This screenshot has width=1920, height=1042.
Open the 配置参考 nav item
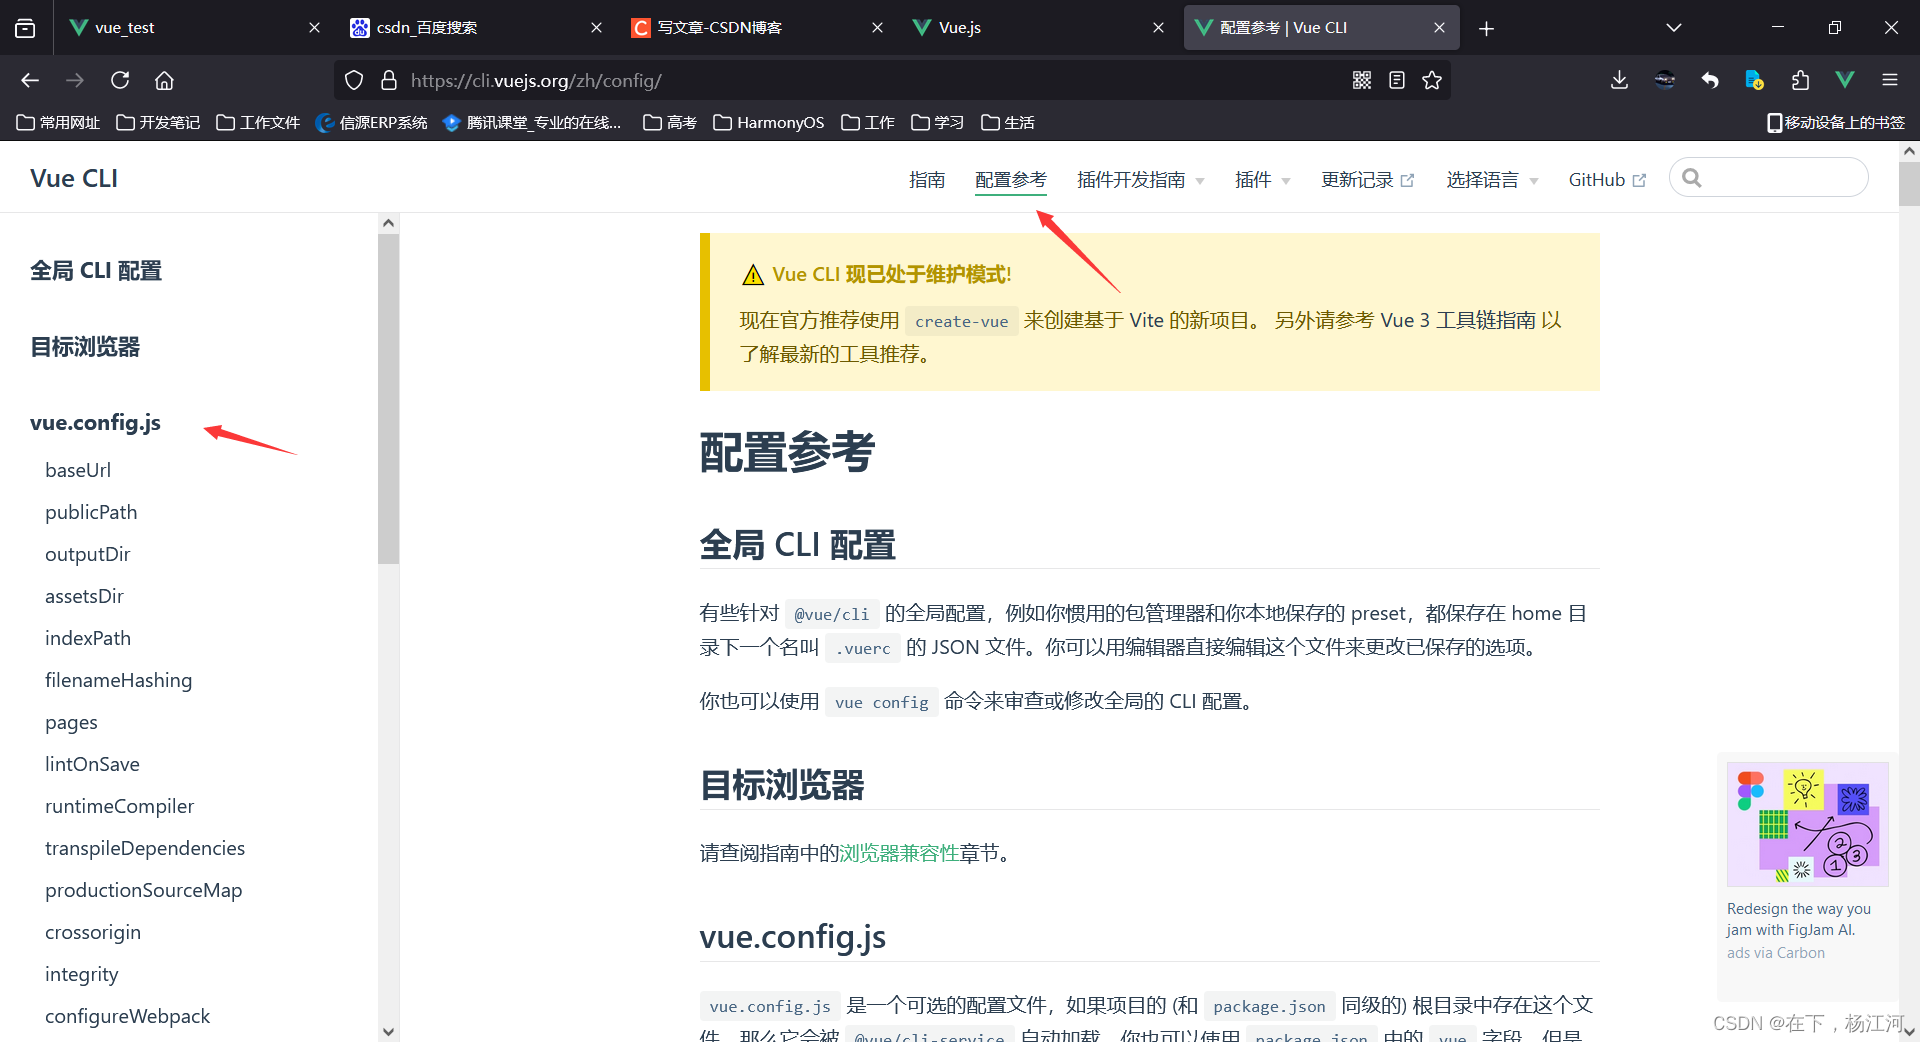point(1011,179)
